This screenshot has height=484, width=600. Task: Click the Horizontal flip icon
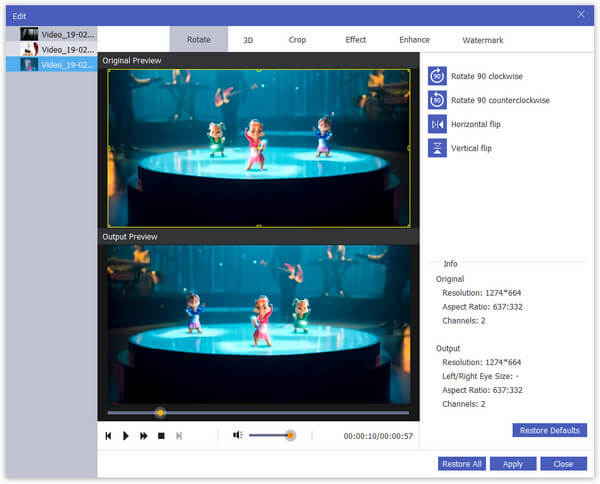click(x=437, y=124)
